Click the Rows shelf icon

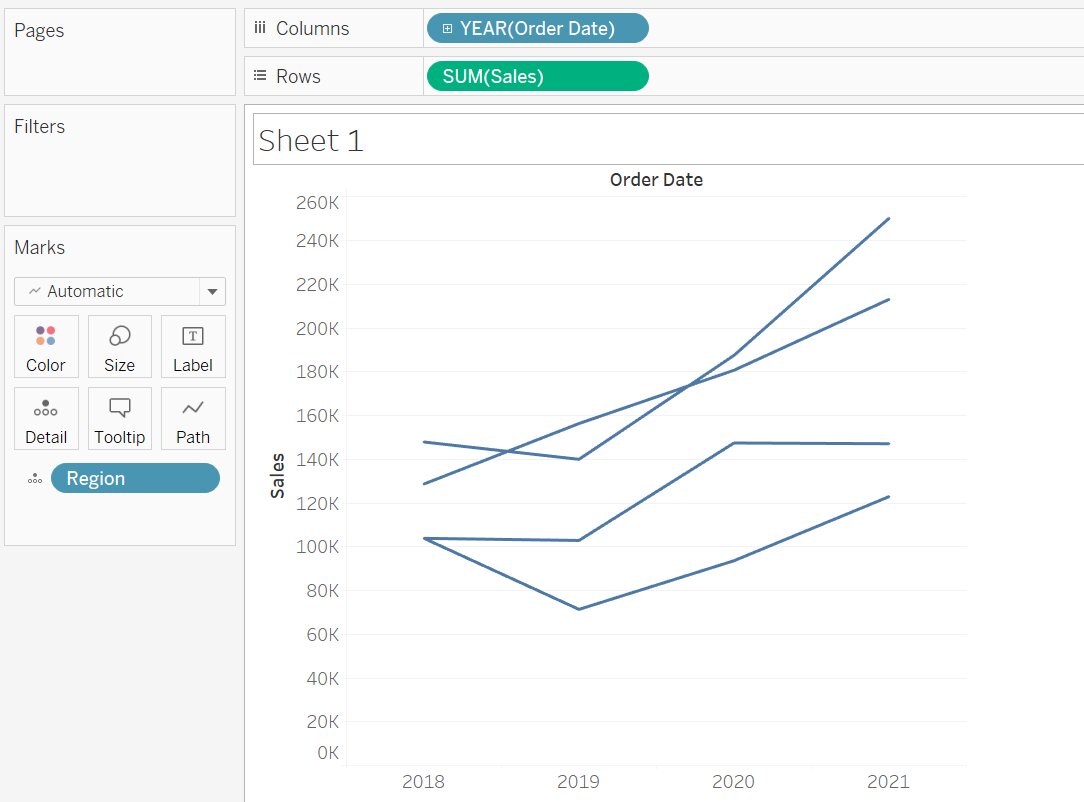(260, 76)
